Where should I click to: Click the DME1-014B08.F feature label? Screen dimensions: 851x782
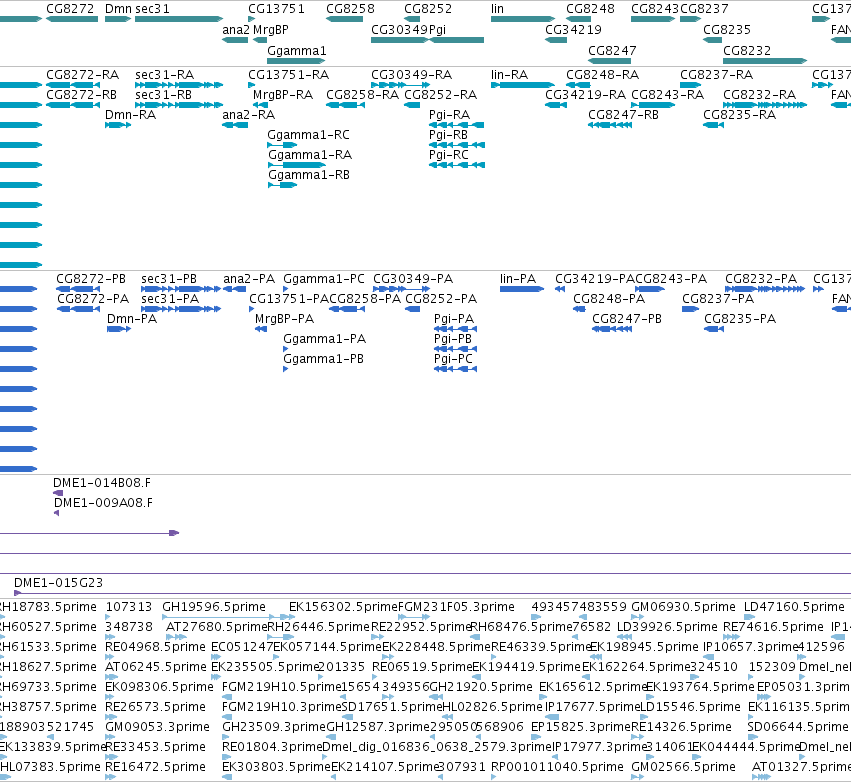pyautogui.click(x=102, y=482)
